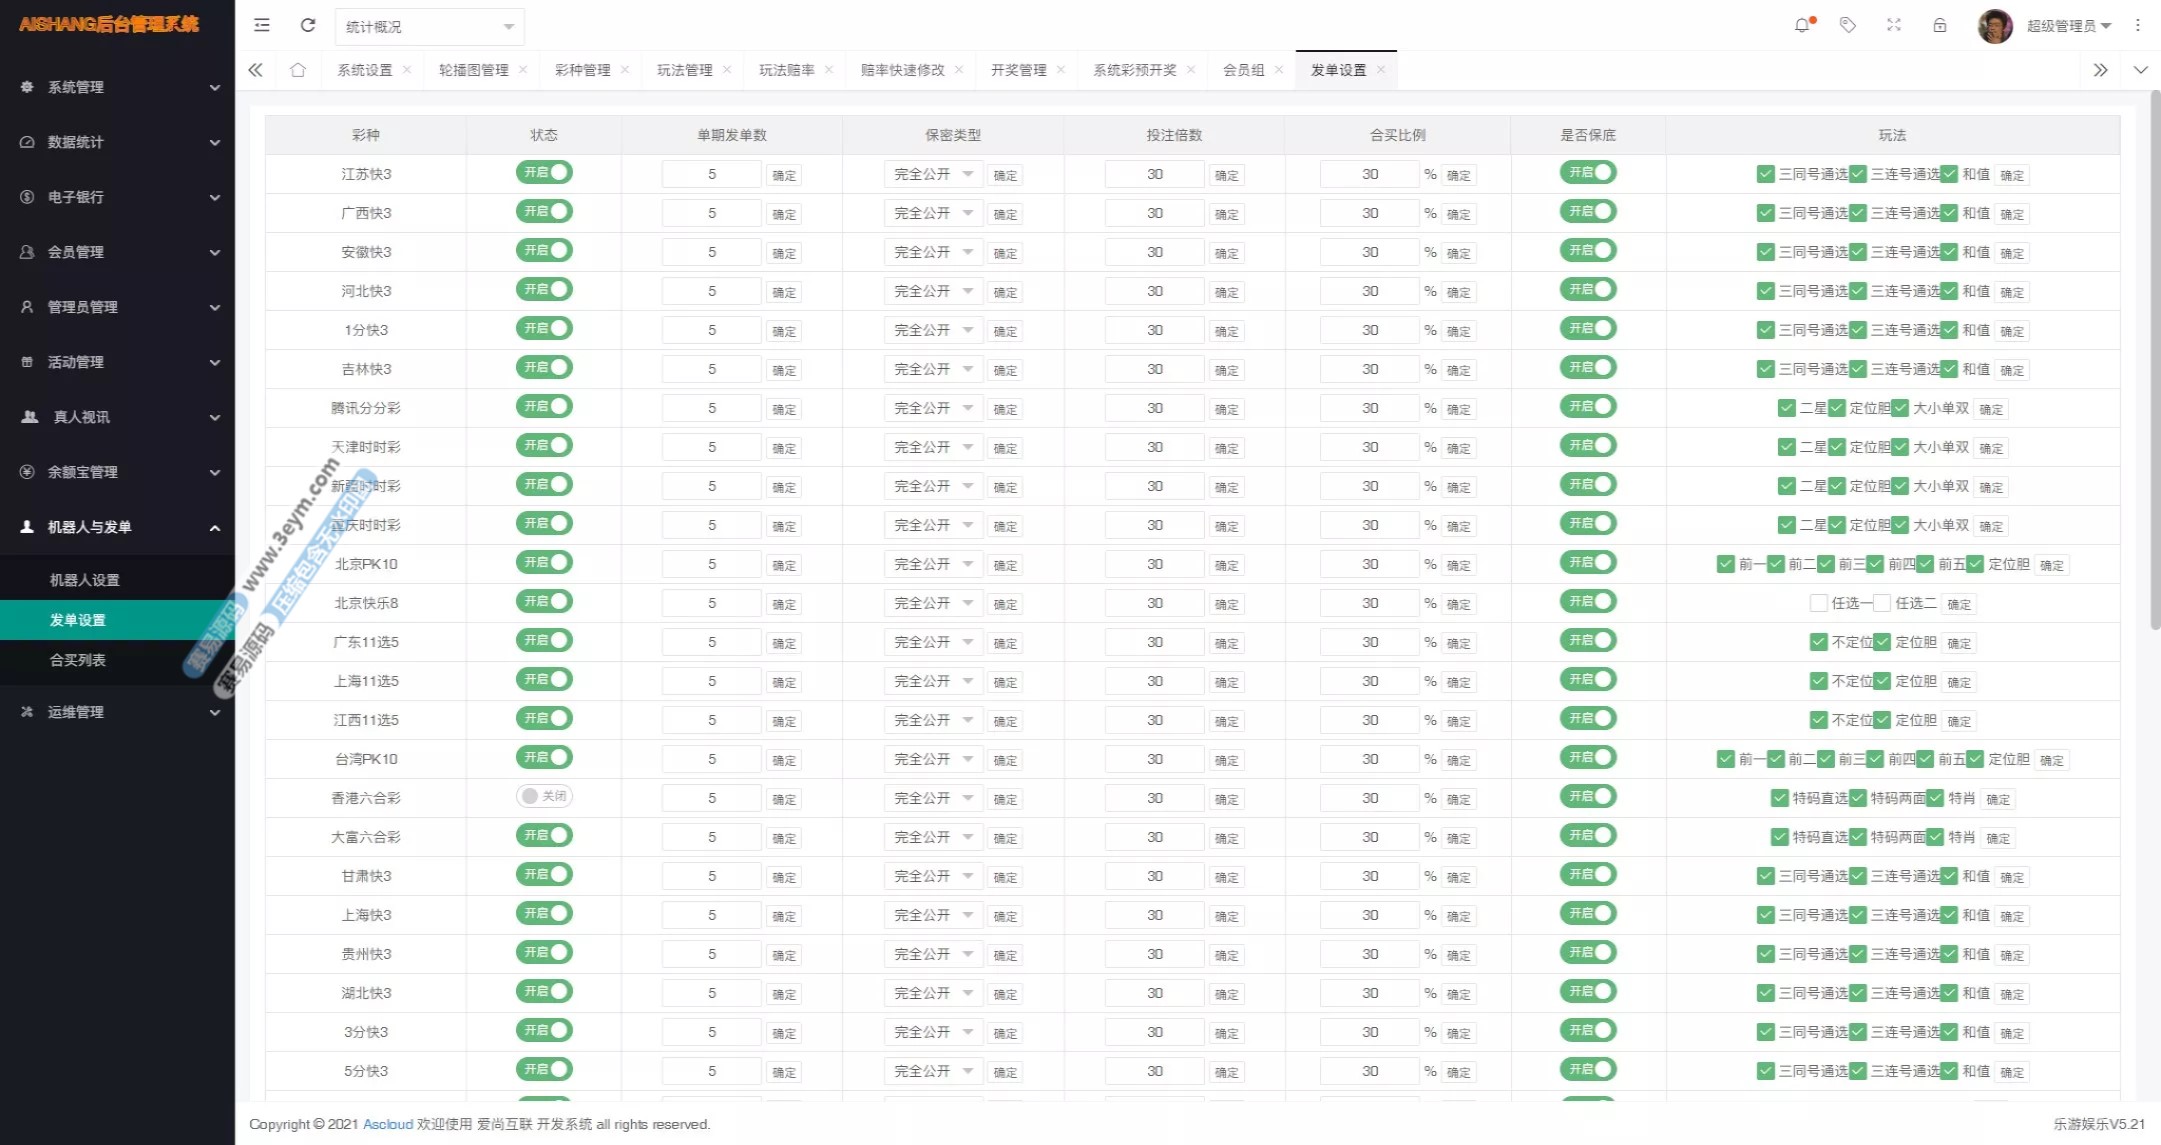Open 机器人设置 sidebar menu item
Image resolution: width=2161 pixels, height=1145 pixels.
pos(85,580)
